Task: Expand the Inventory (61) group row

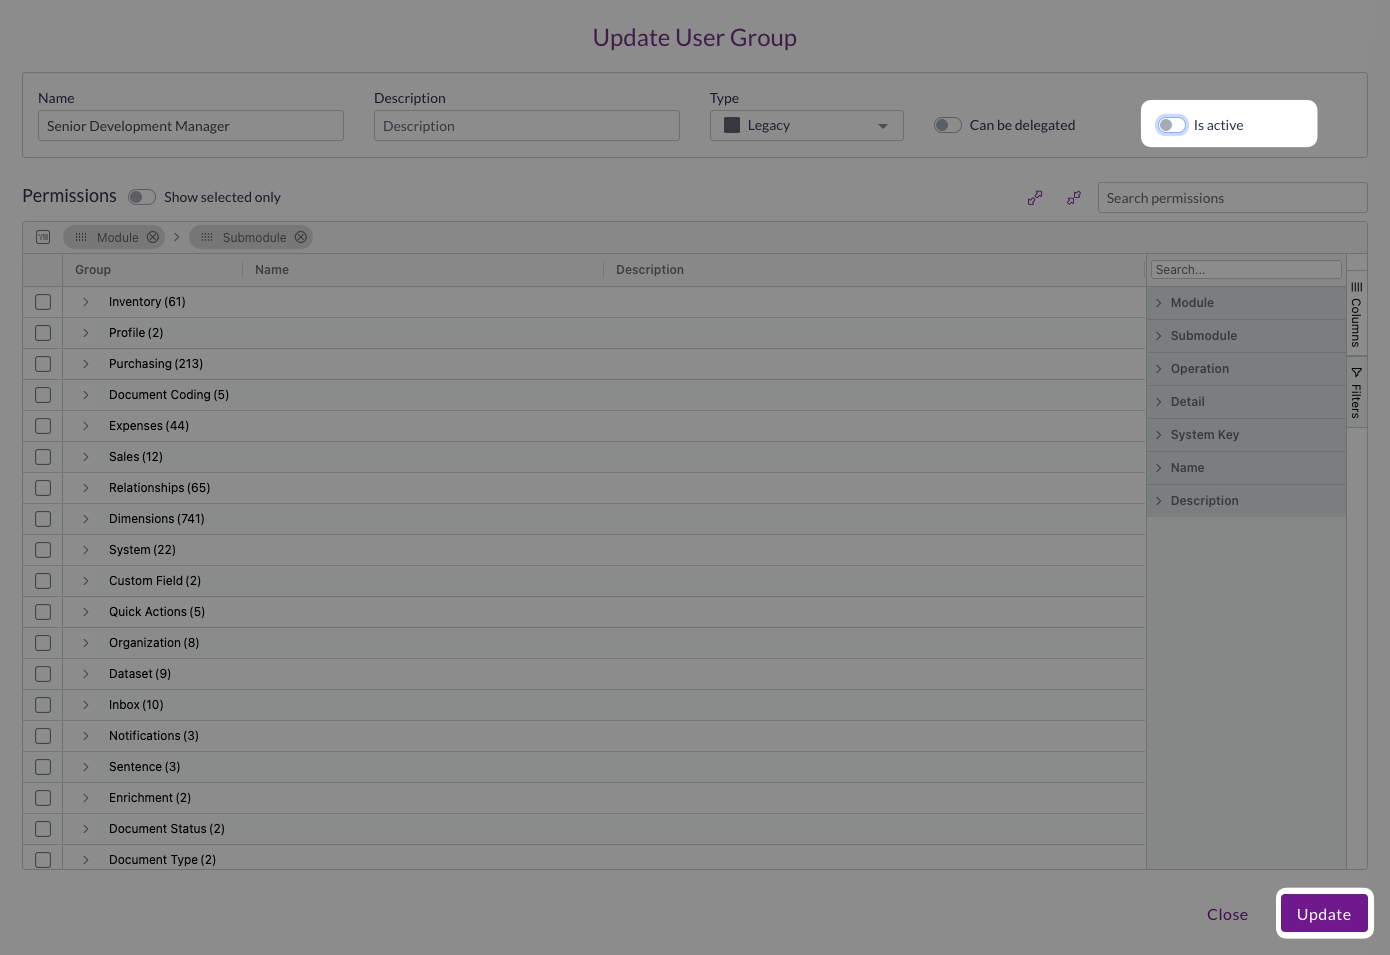Action: (x=86, y=302)
